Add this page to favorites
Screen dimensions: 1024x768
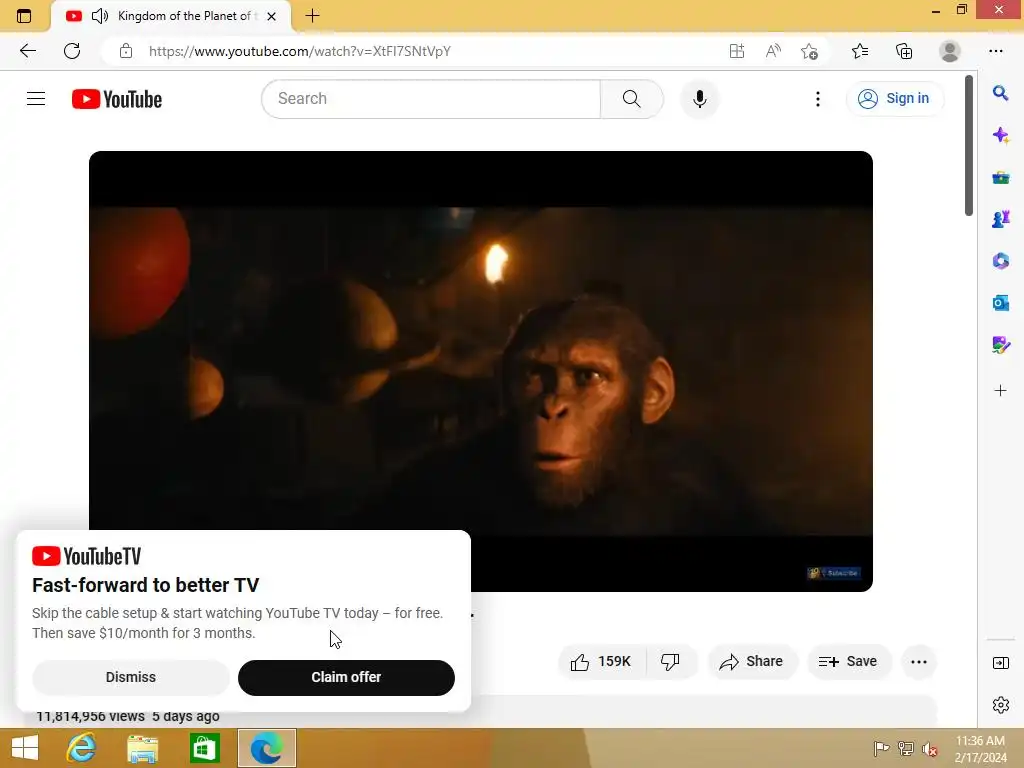[809, 51]
